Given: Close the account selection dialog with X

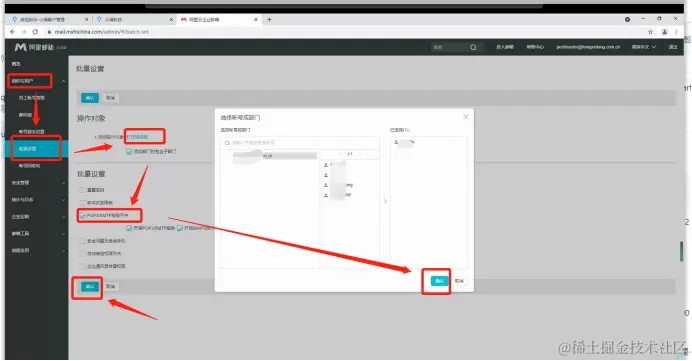Looking at the screenshot, I should pyautogui.click(x=466, y=117).
